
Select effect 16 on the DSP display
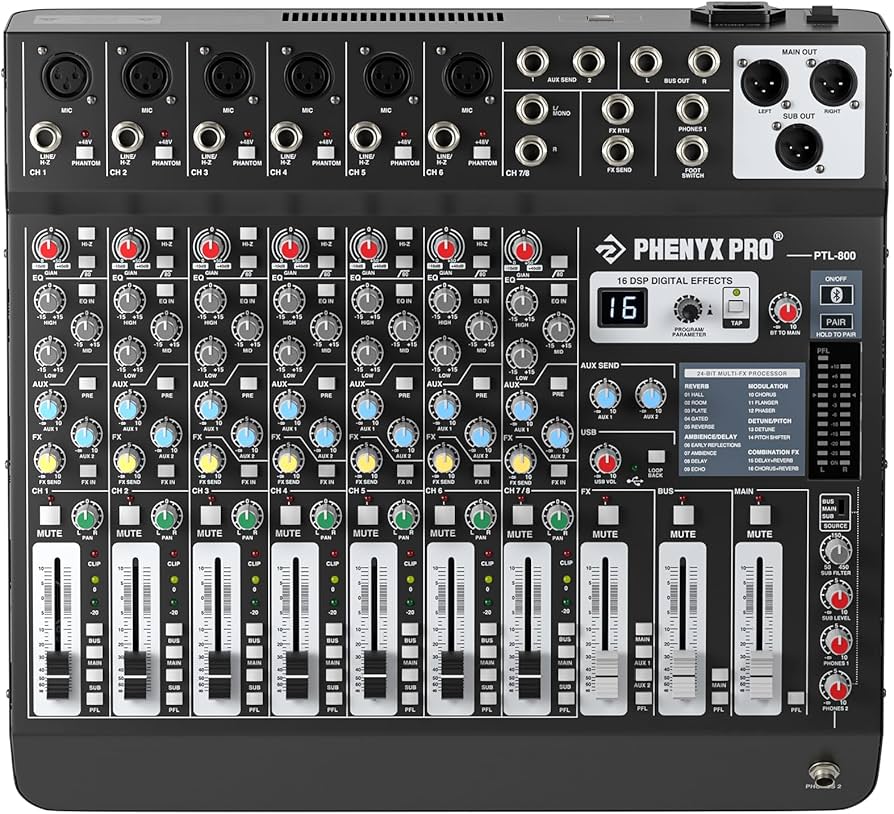[624, 305]
